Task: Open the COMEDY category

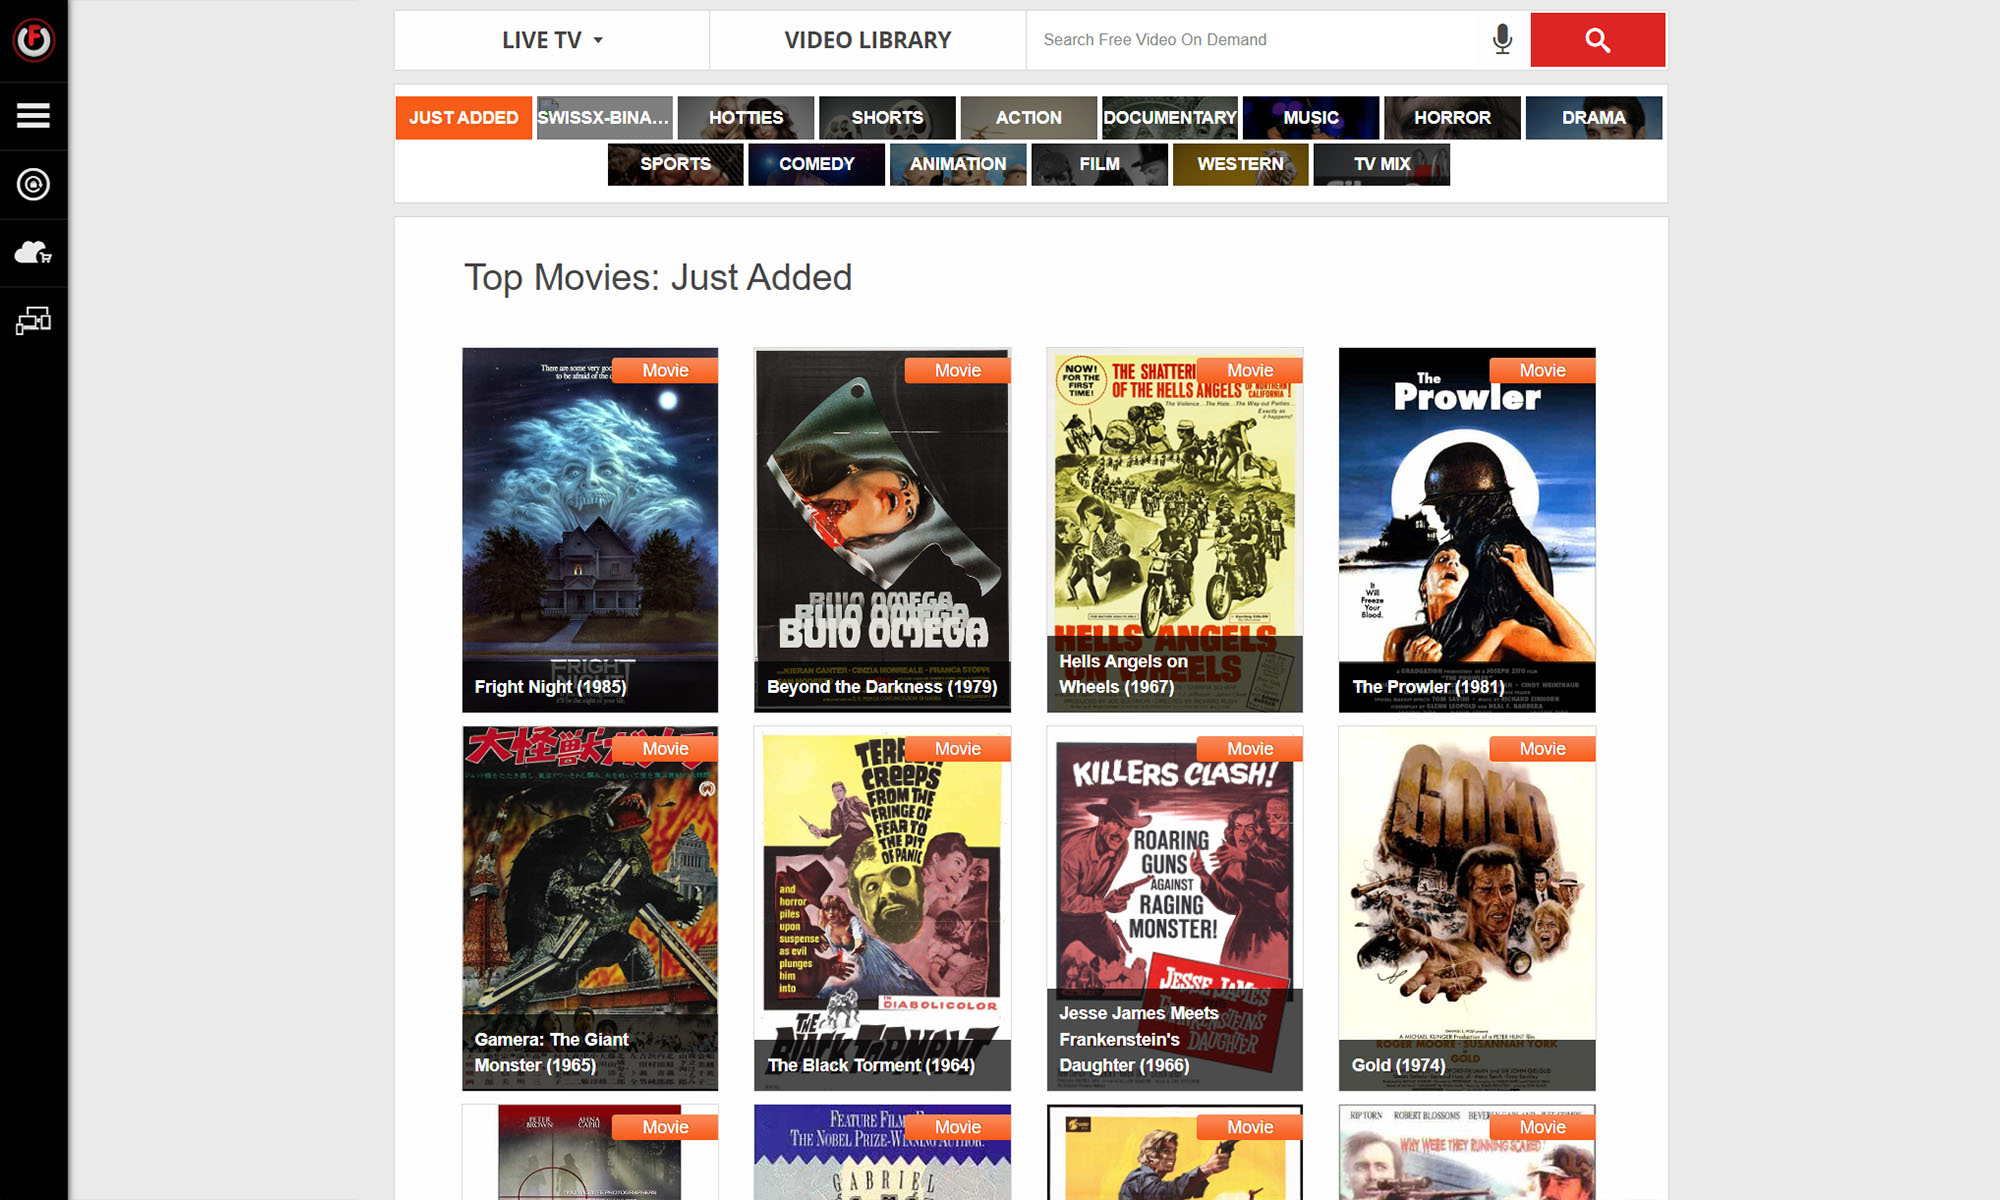Action: (x=817, y=164)
